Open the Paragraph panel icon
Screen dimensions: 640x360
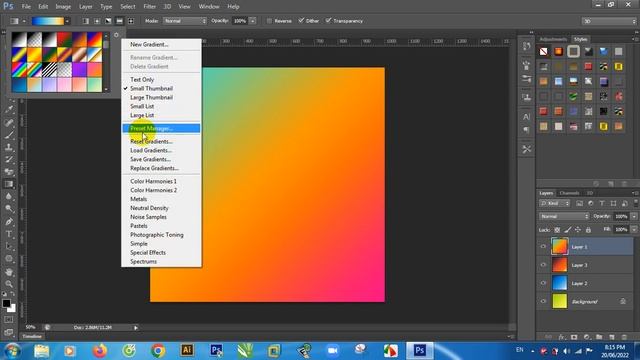(527, 130)
